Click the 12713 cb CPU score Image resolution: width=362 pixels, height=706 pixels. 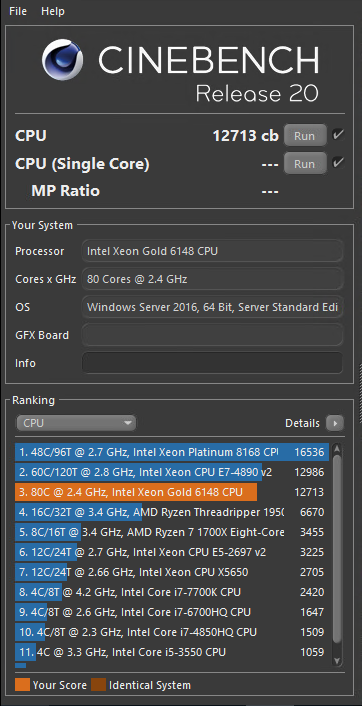[246, 136]
